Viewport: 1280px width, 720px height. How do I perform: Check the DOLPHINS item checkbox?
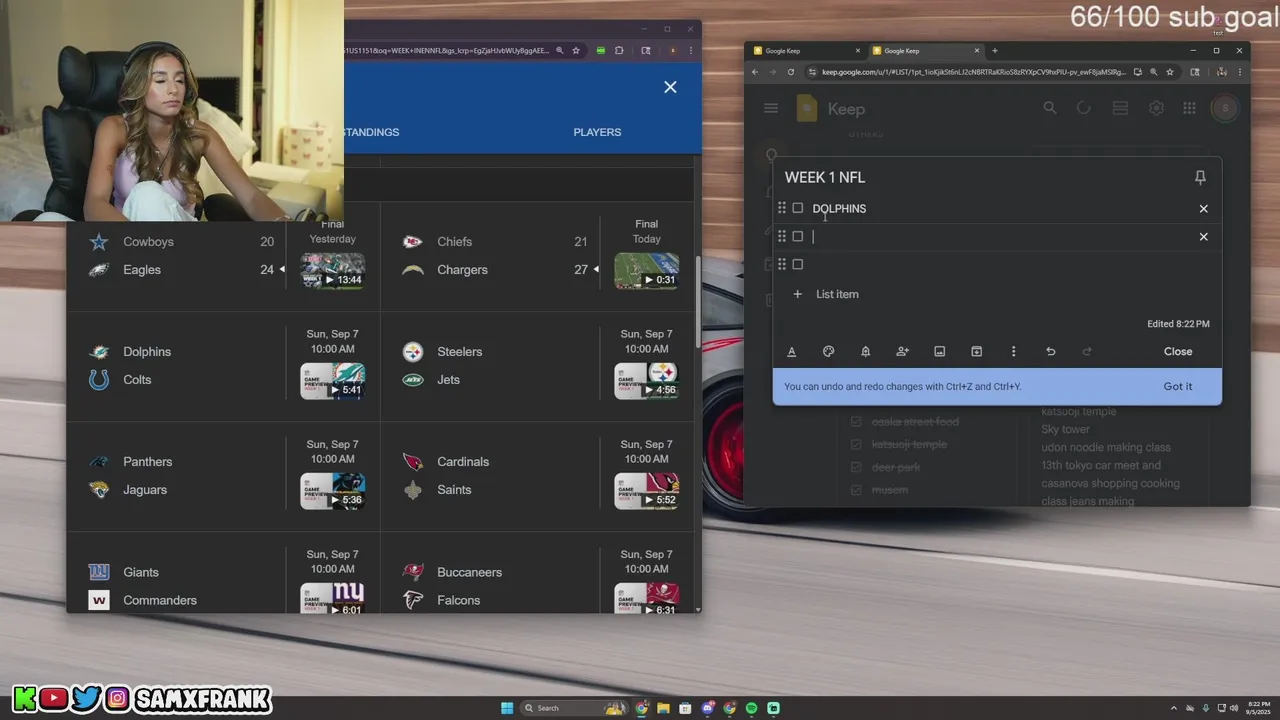pos(798,208)
